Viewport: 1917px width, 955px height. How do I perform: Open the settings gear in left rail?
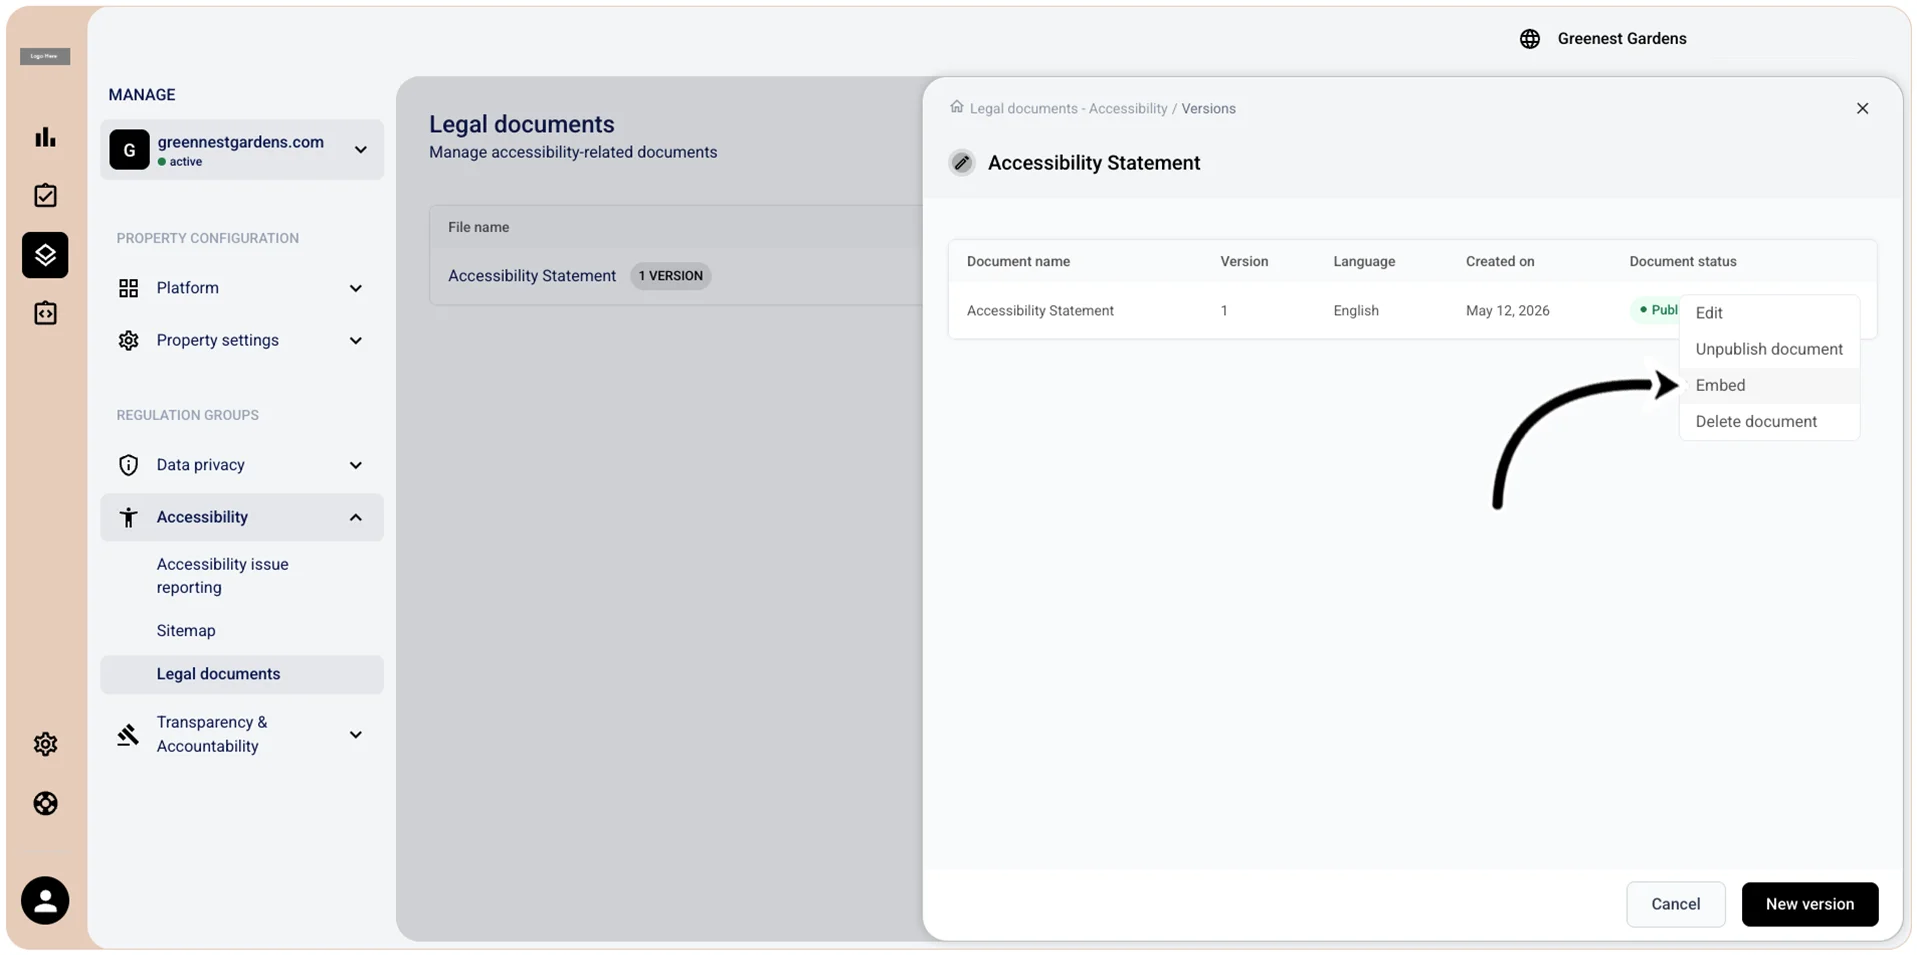(x=45, y=744)
